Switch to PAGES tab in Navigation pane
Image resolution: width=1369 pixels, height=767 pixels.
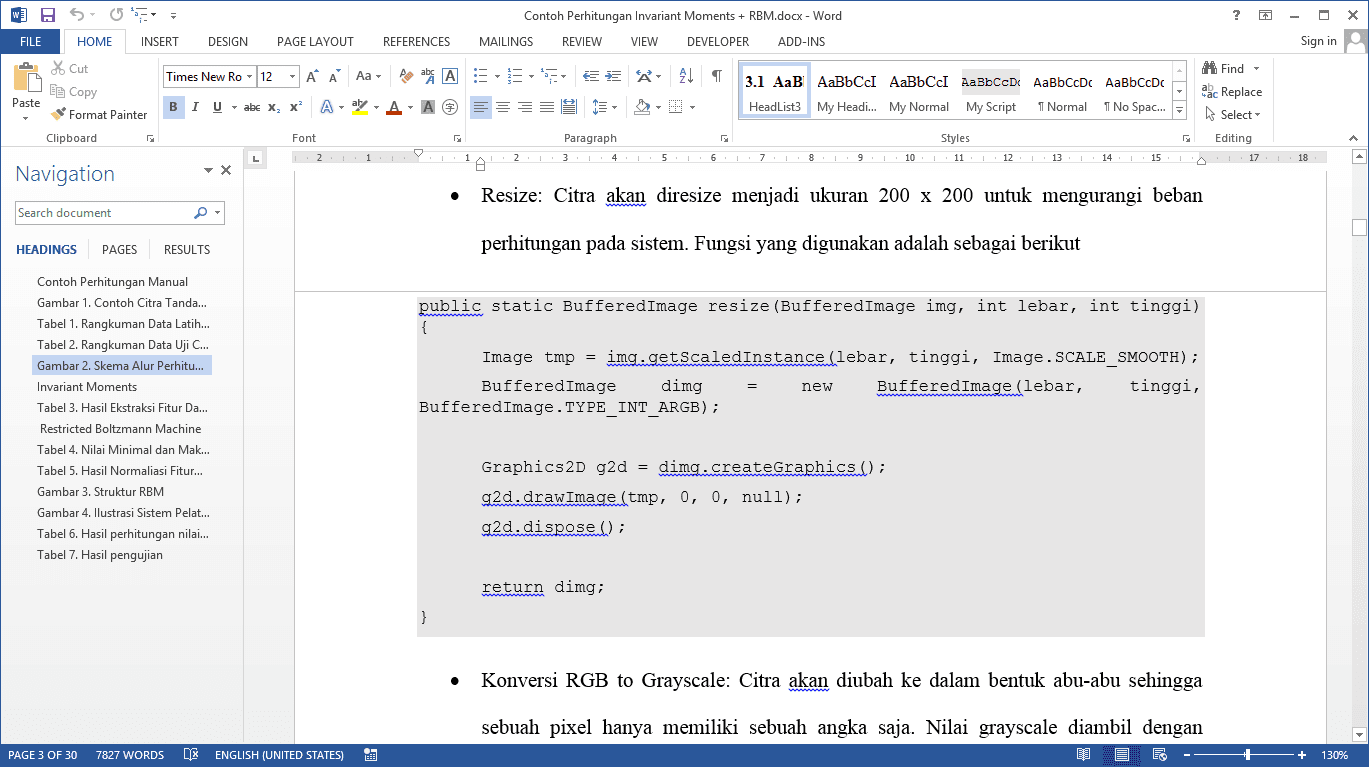coord(119,250)
